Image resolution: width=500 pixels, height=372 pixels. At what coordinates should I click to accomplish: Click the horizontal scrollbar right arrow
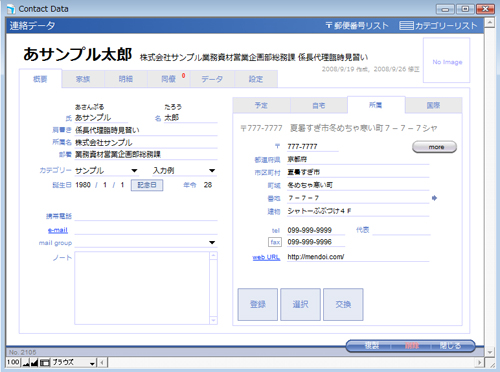[480, 362]
